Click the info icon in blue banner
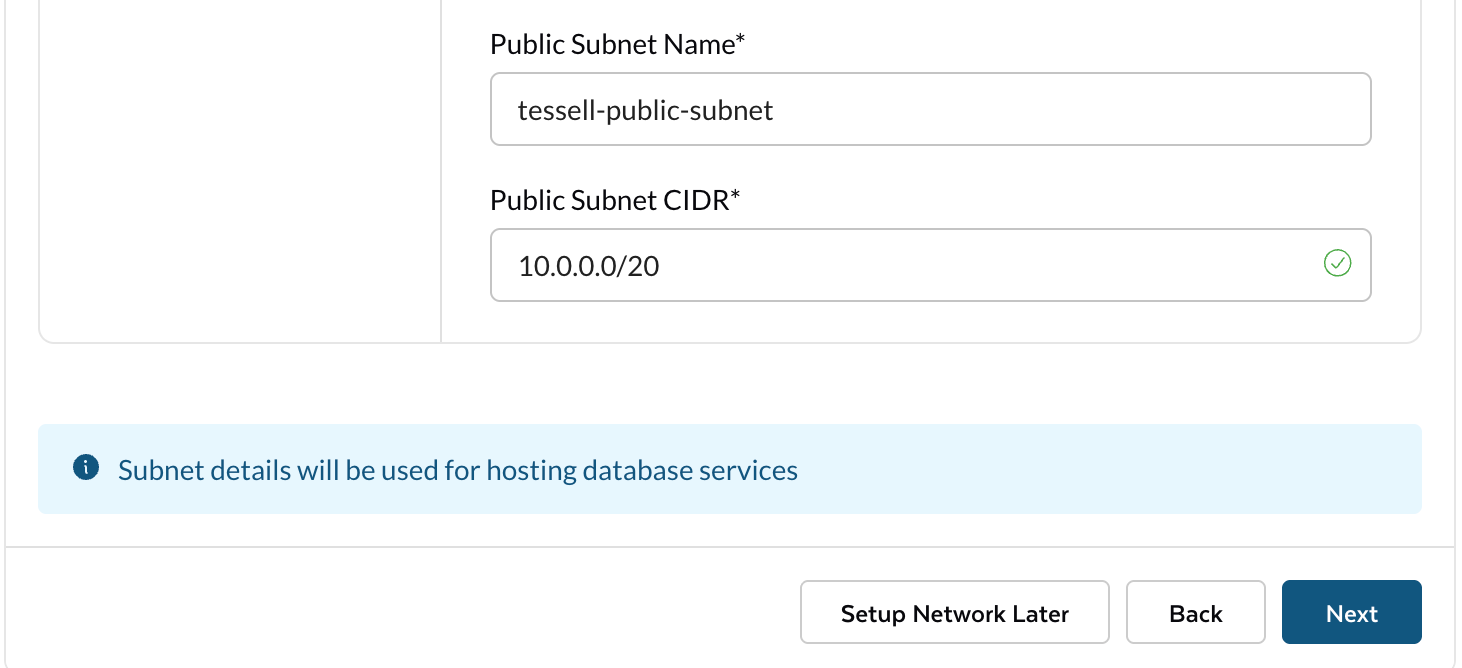The width and height of the screenshot is (1462, 668). tap(86, 468)
